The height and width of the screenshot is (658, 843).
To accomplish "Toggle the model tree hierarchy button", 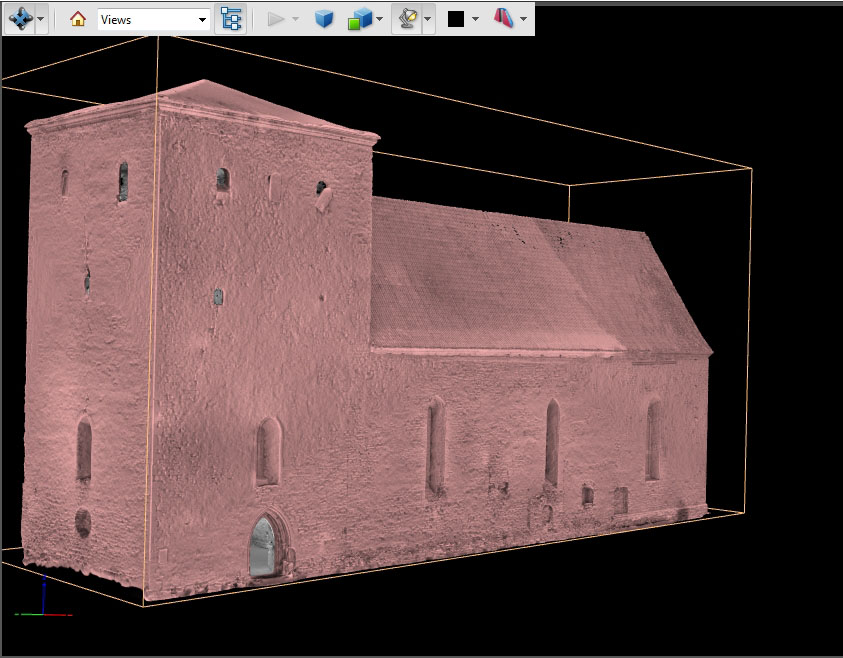I will pyautogui.click(x=231, y=19).
